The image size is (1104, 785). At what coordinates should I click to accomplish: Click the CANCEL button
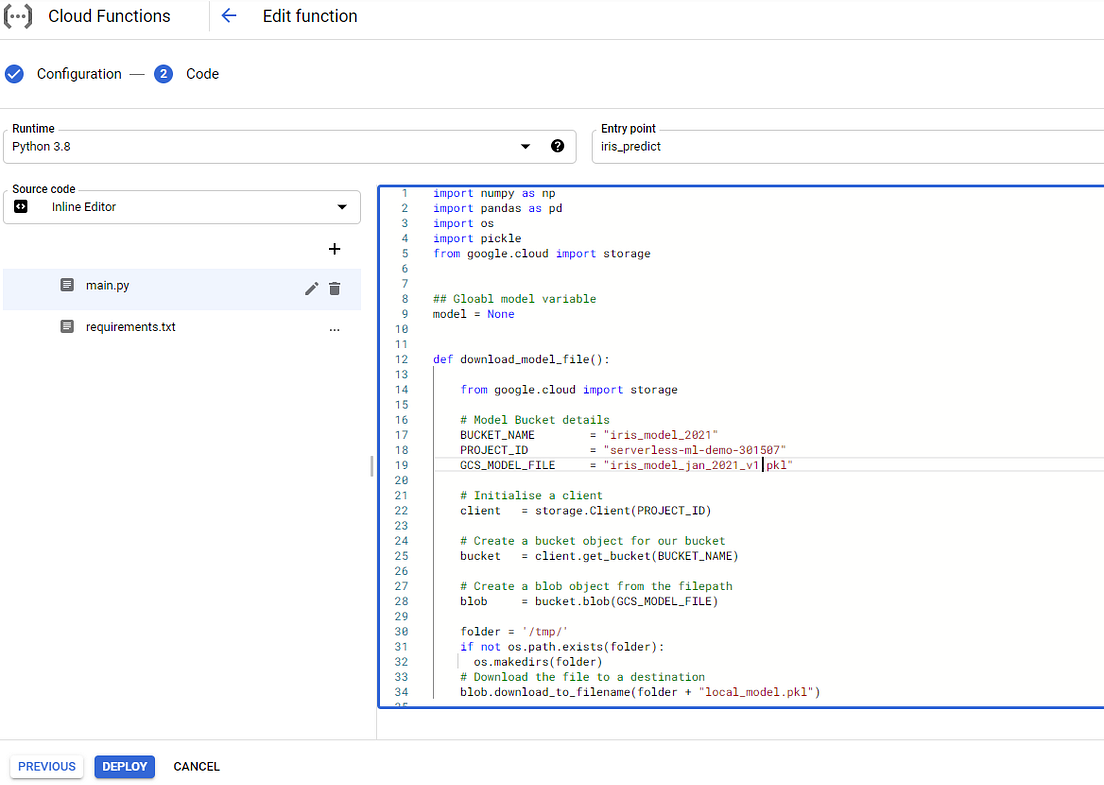[x=195, y=766]
